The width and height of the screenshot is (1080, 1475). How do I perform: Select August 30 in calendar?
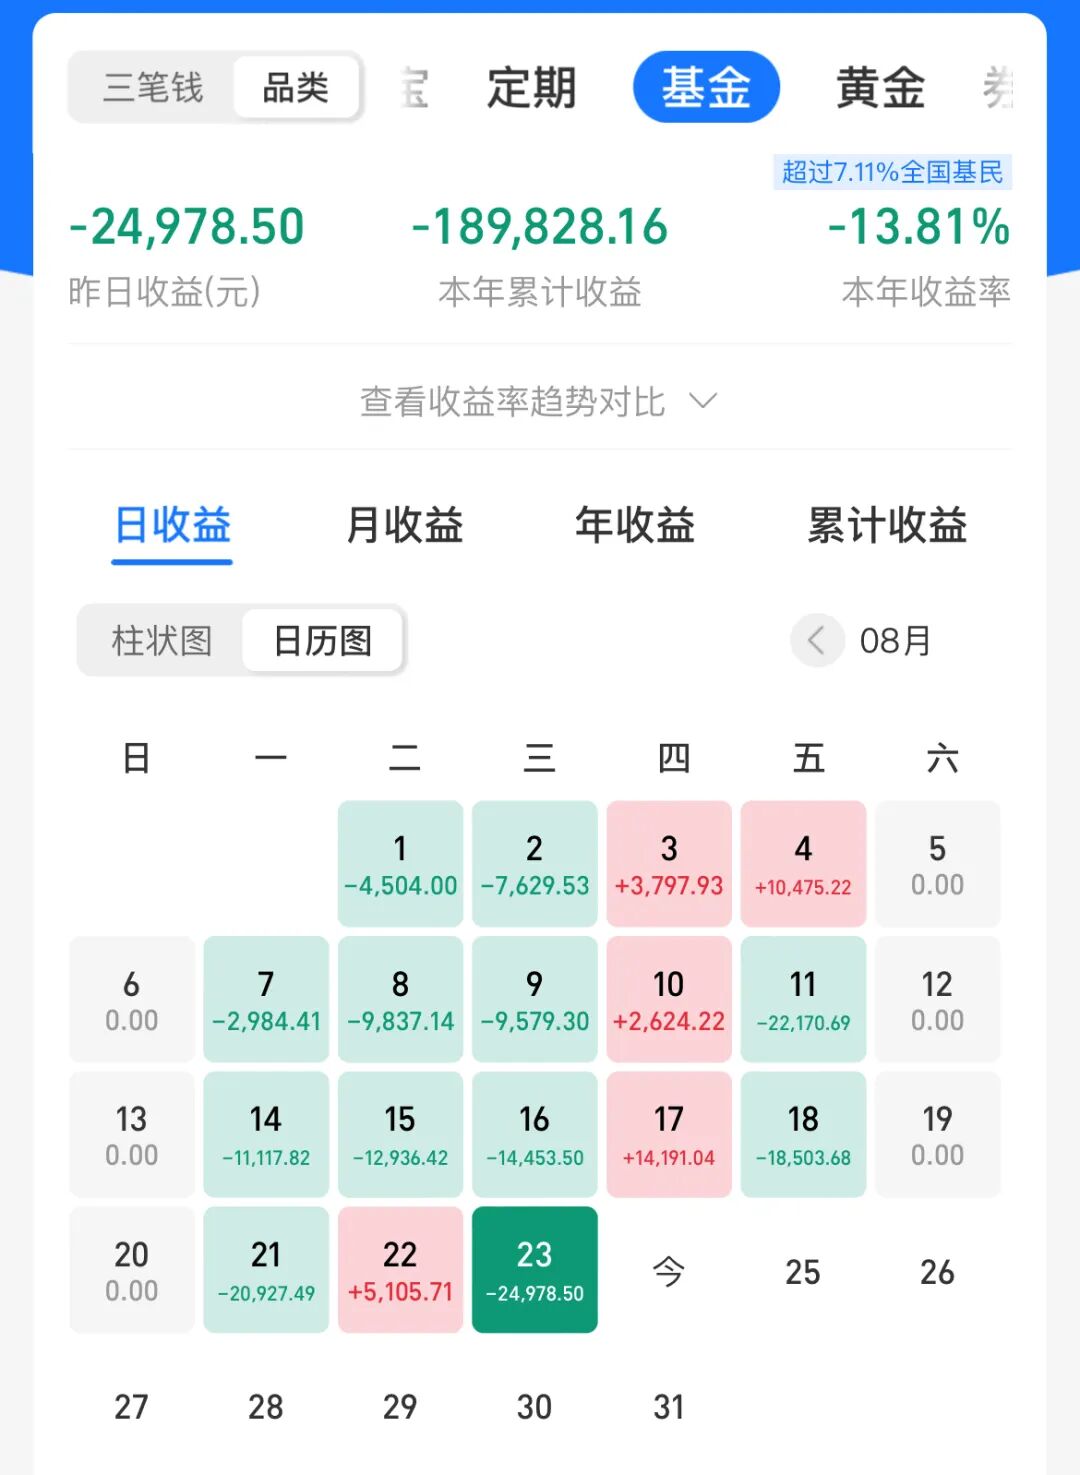(x=535, y=1406)
